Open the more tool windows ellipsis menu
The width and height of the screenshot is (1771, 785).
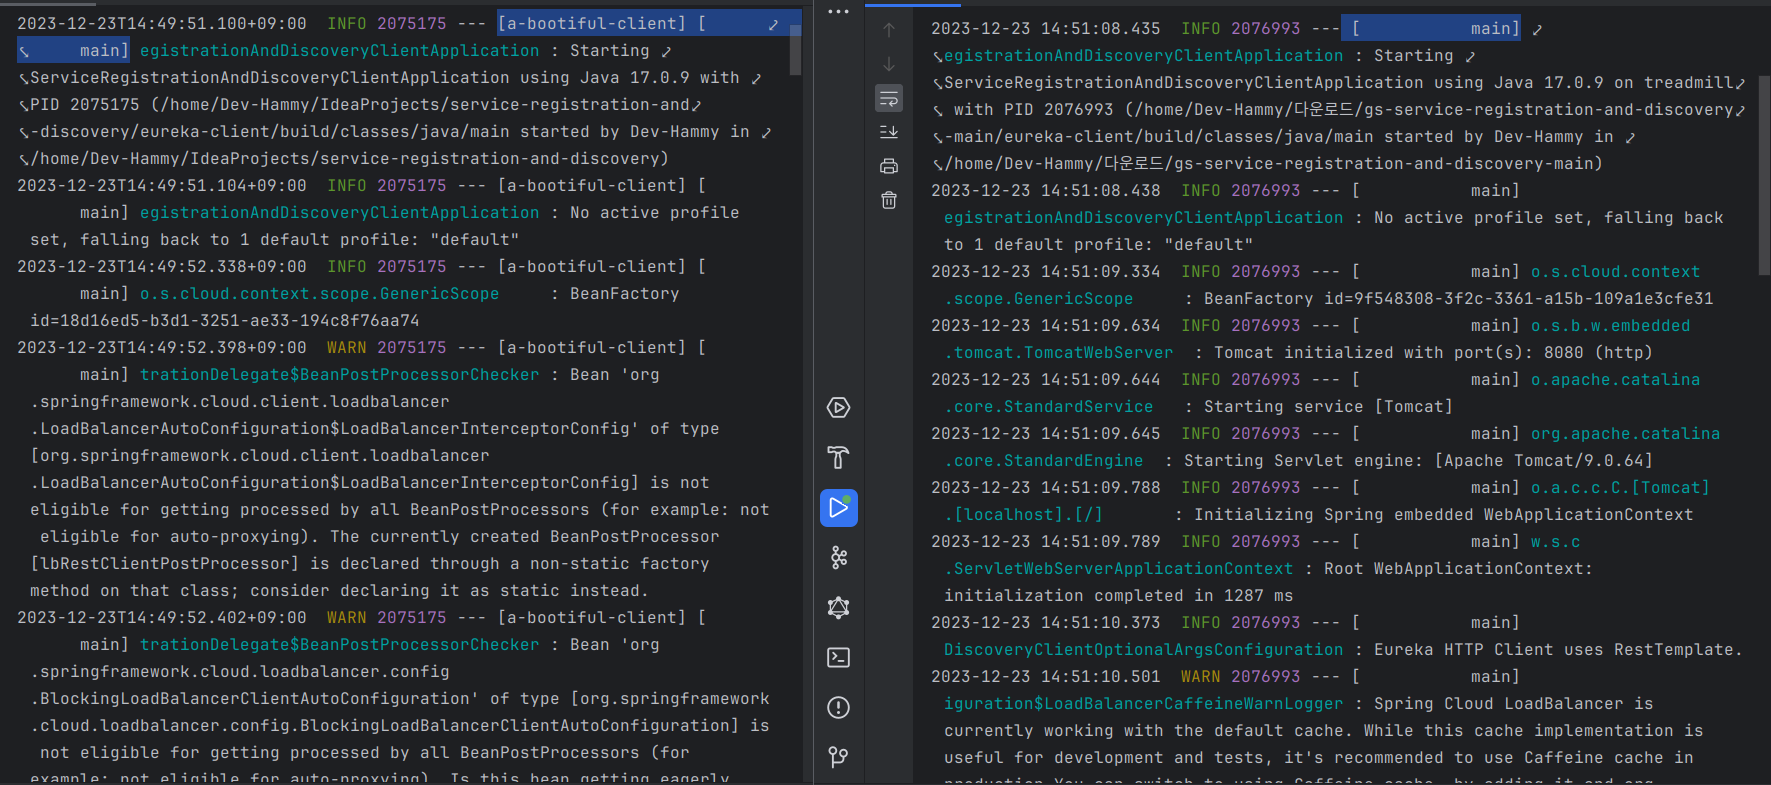pos(838,12)
